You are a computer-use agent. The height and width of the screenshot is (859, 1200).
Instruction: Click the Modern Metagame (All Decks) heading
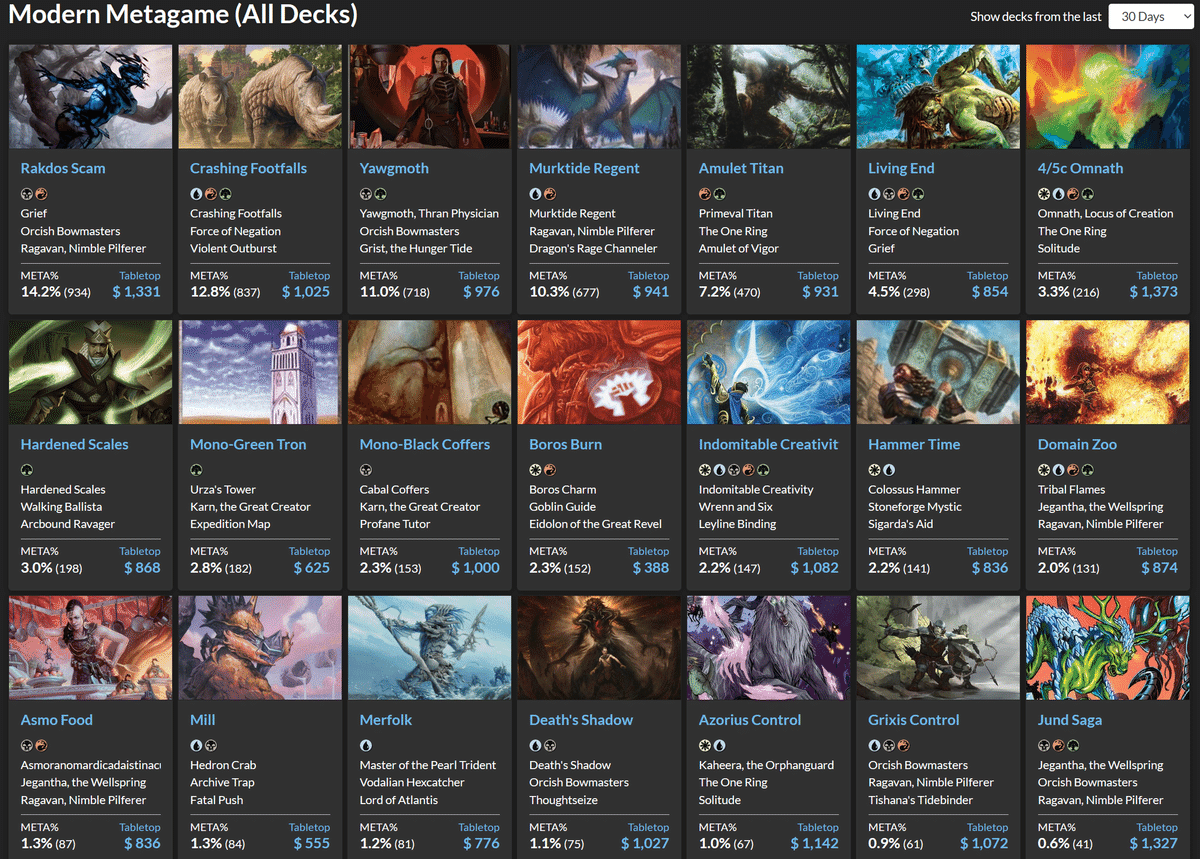[x=183, y=15]
